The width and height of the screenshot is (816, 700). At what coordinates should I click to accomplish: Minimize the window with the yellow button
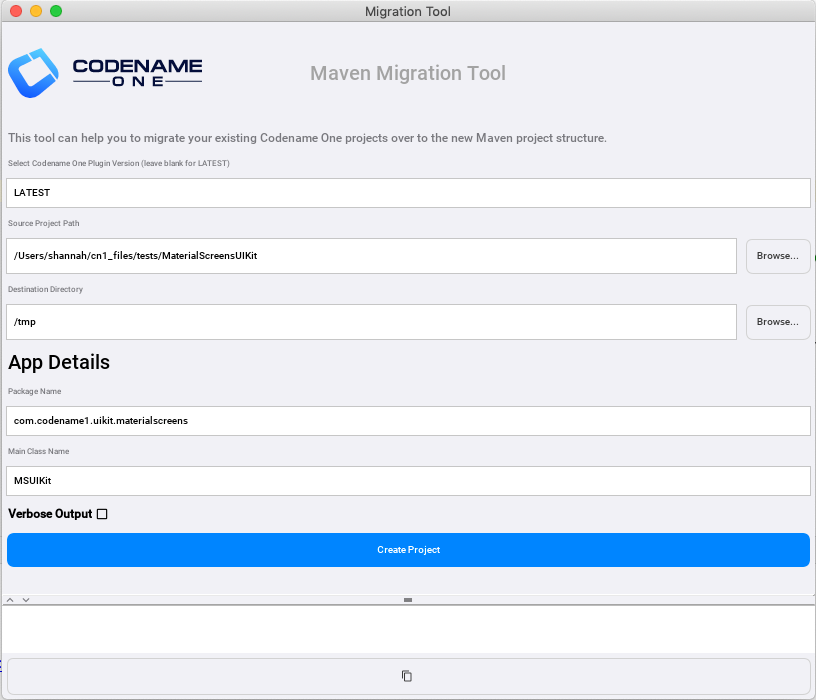click(x=36, y=11)
